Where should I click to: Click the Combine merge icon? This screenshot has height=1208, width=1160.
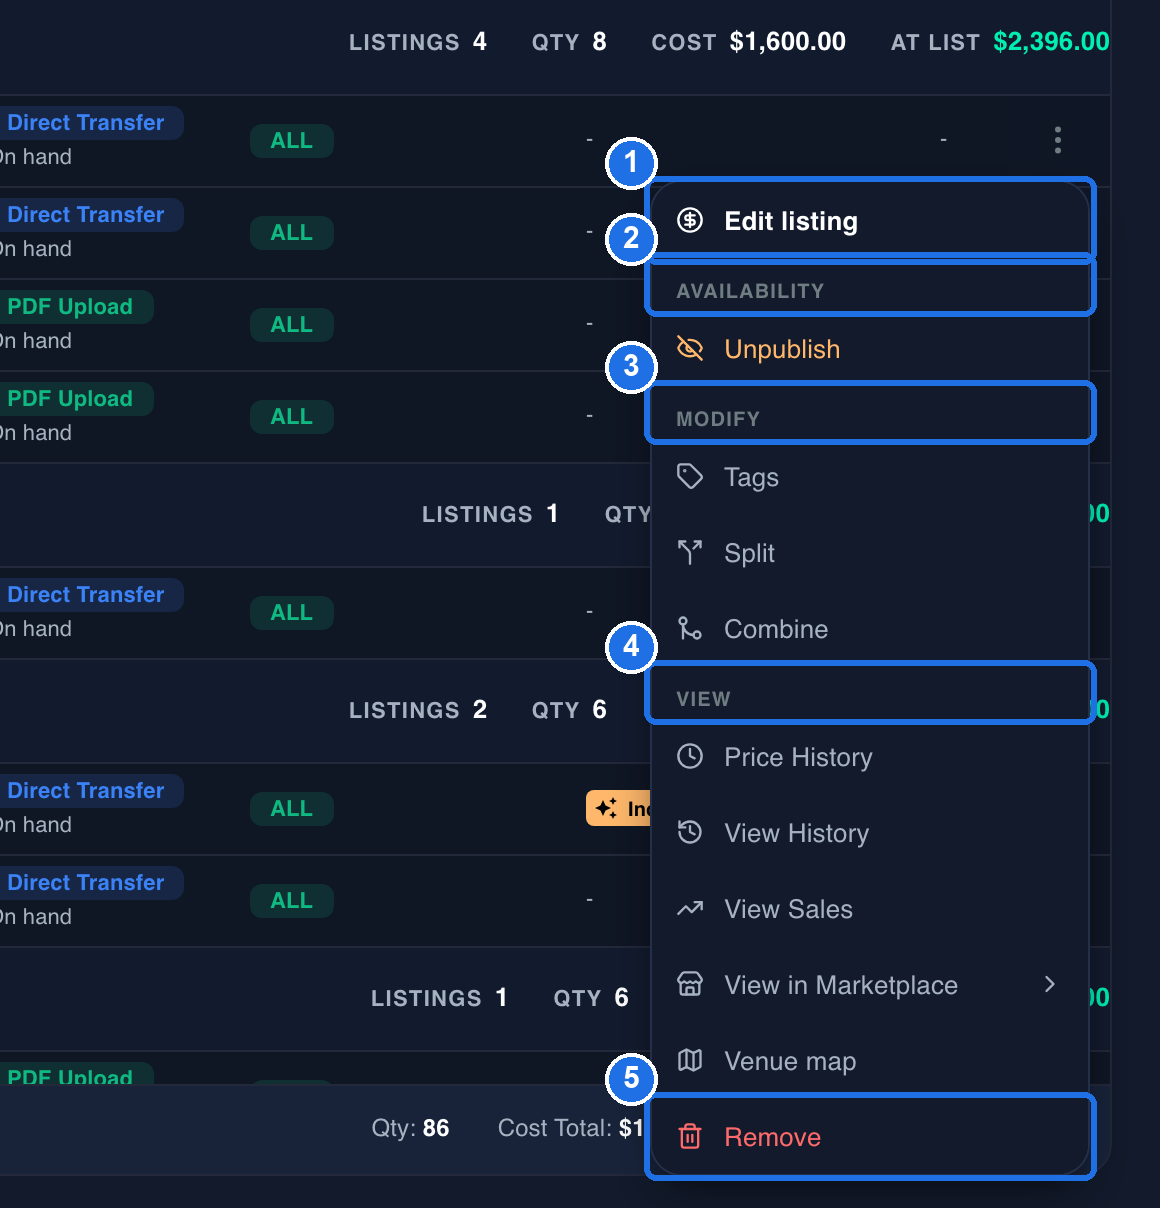point(690,628)
